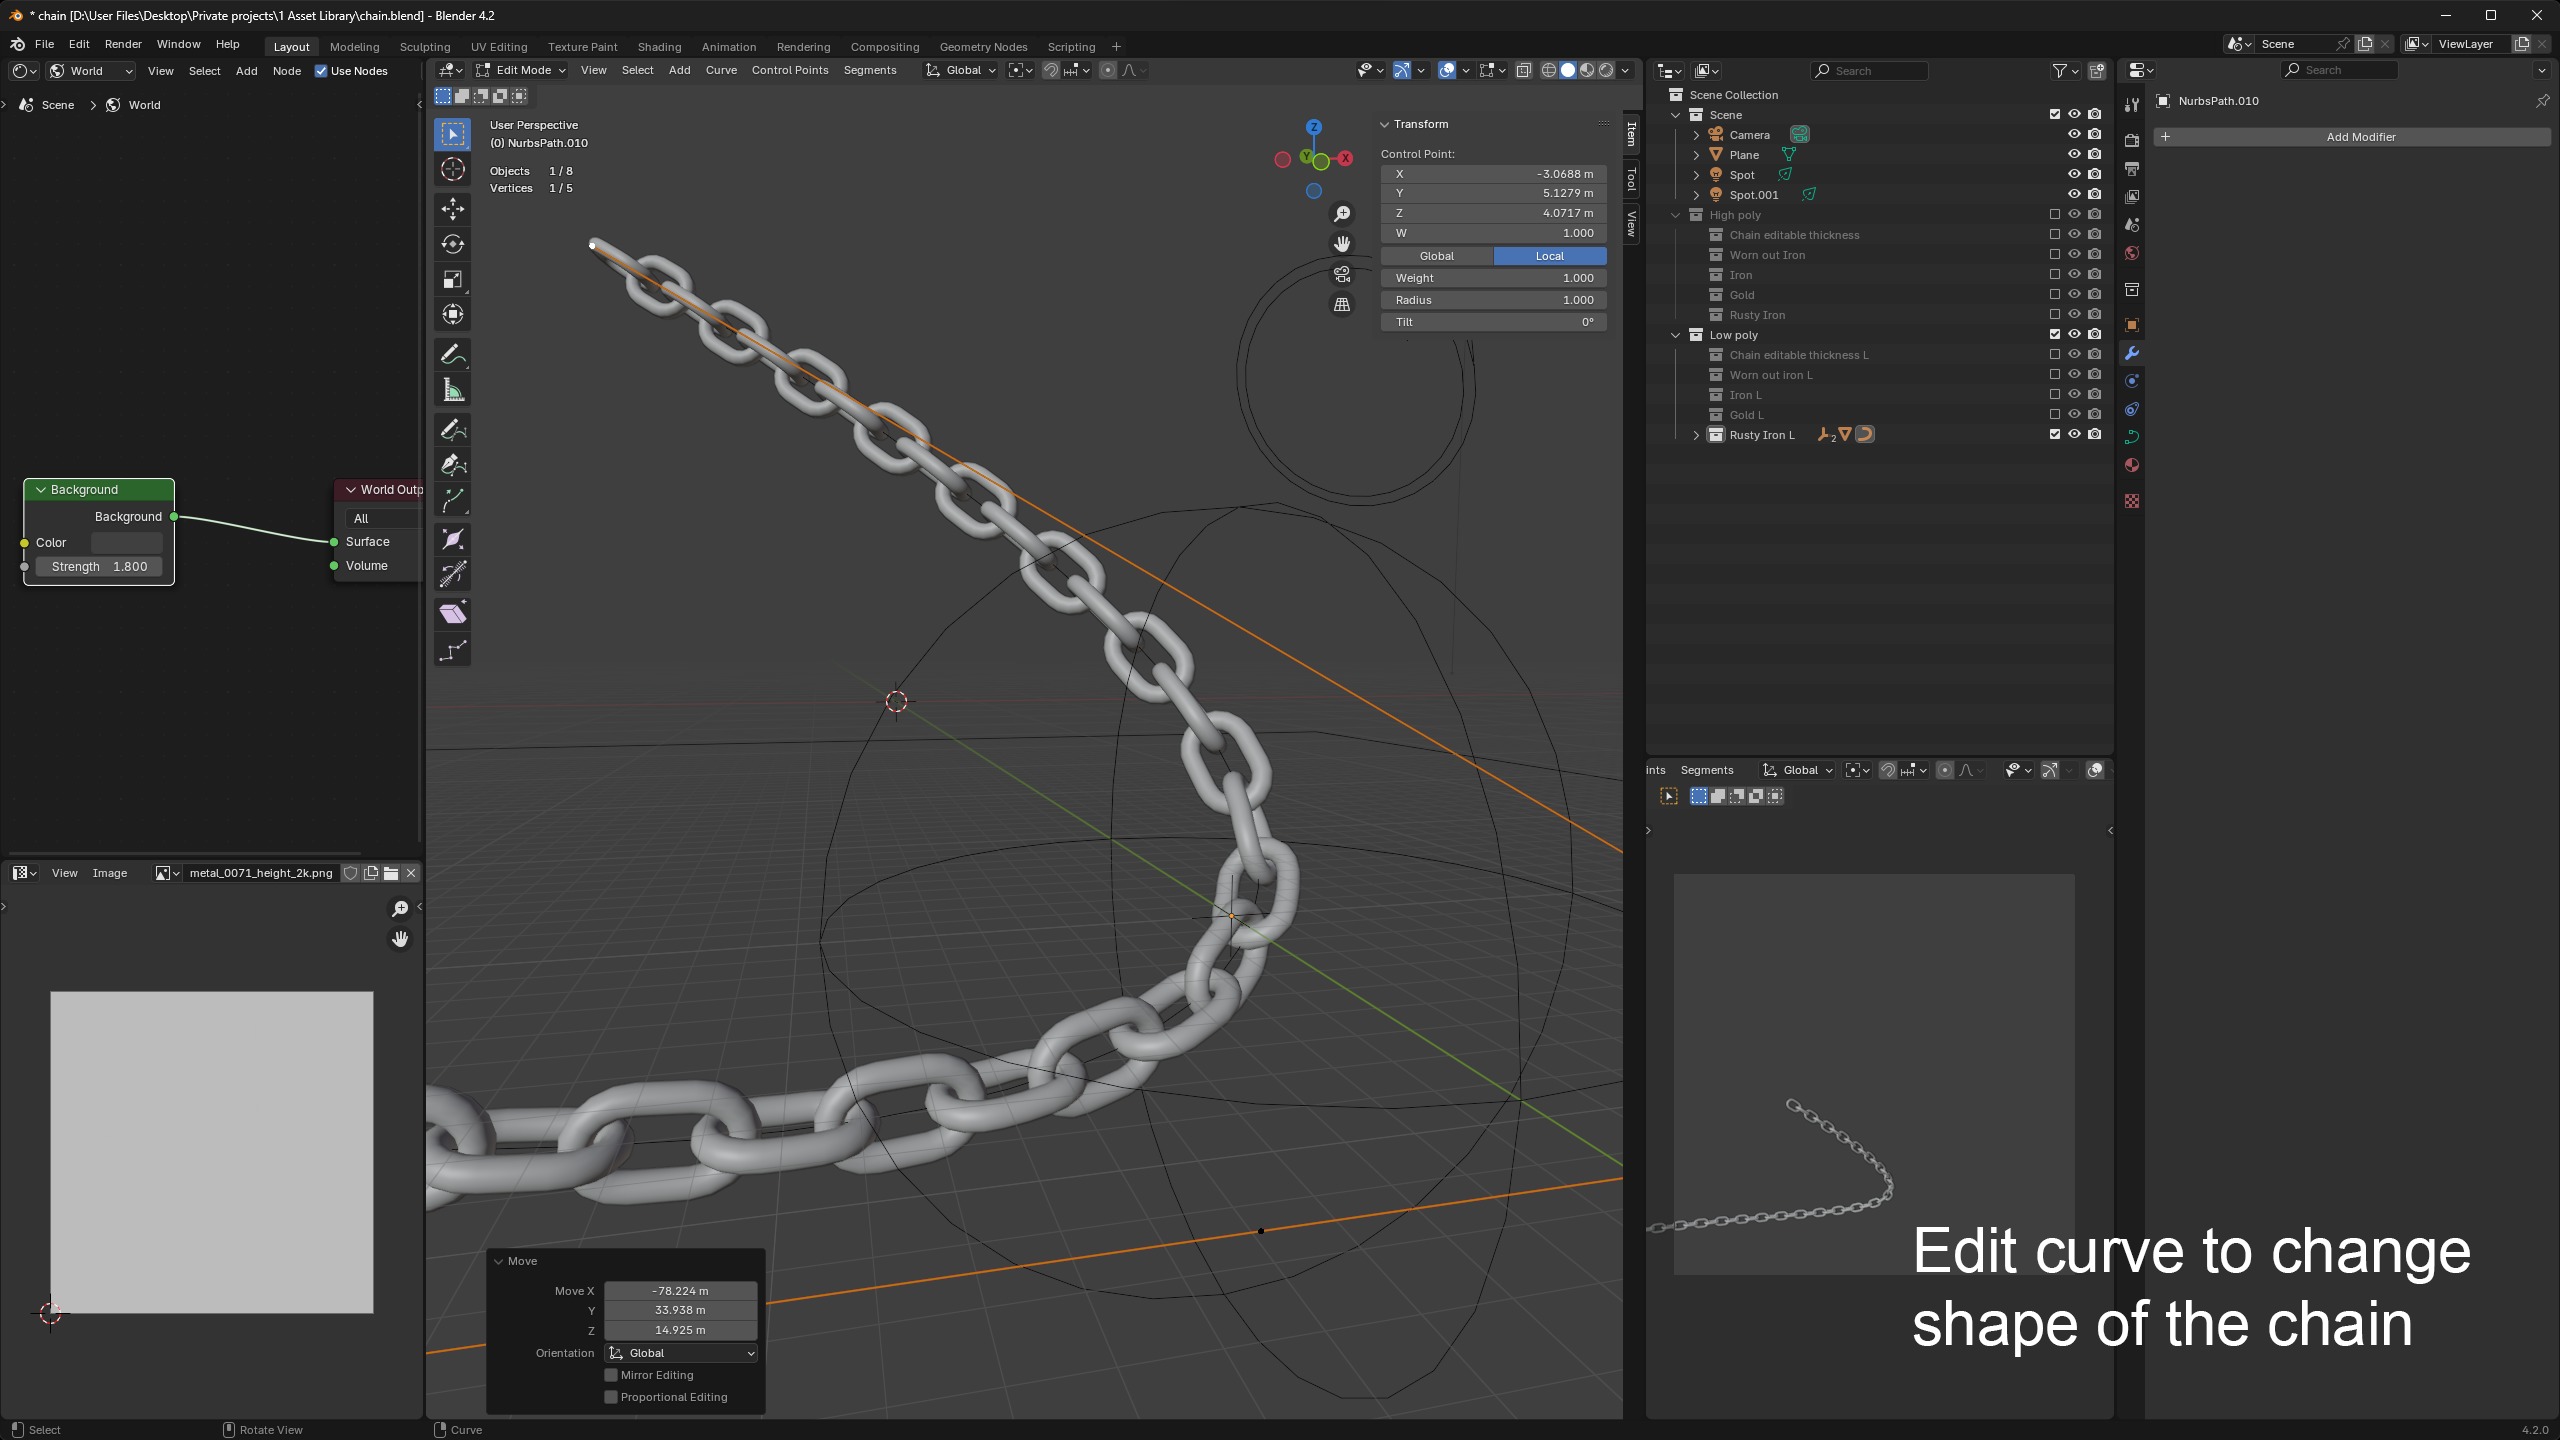Image resolution: width=2560 pixels, height=1440 pixels.
Task: Open first Segments menu in viewport header
Action: [870, 70]
